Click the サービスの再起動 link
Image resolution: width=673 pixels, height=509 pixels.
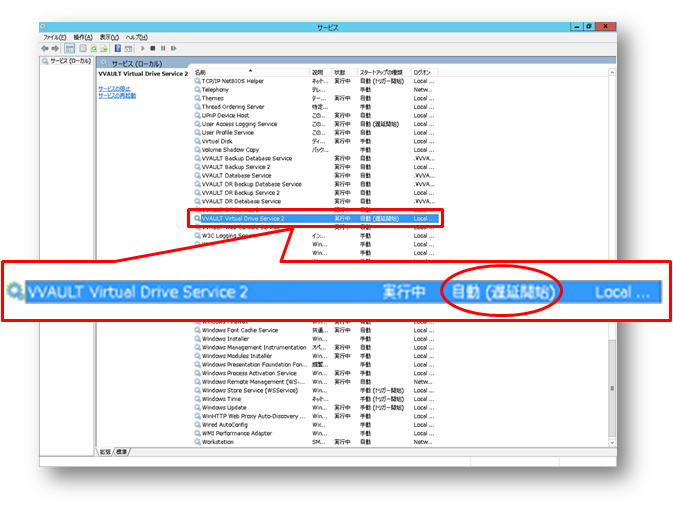coord(117,96)
